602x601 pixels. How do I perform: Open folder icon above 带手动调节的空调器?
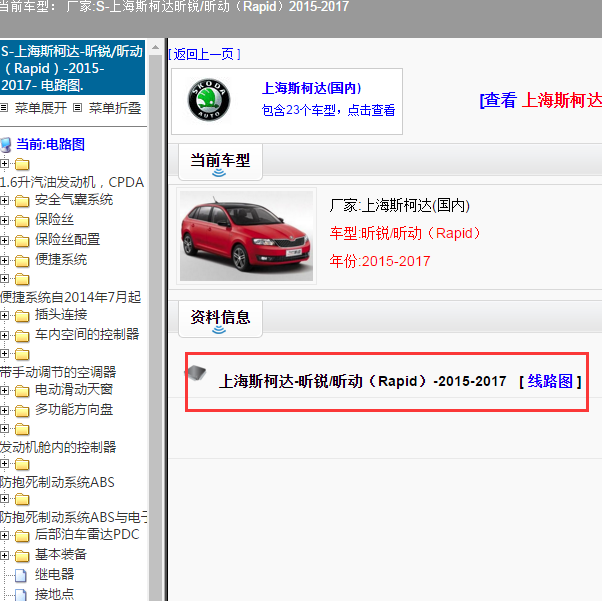click(x=22, y=354)
